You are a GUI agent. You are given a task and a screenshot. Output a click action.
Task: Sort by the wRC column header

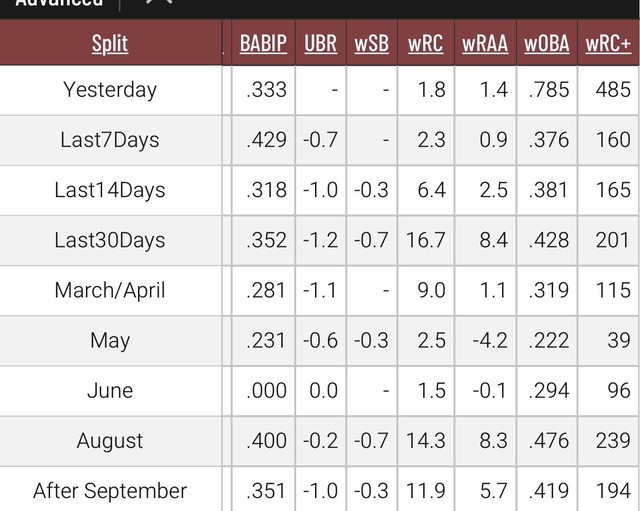click(x=425, y=43)
